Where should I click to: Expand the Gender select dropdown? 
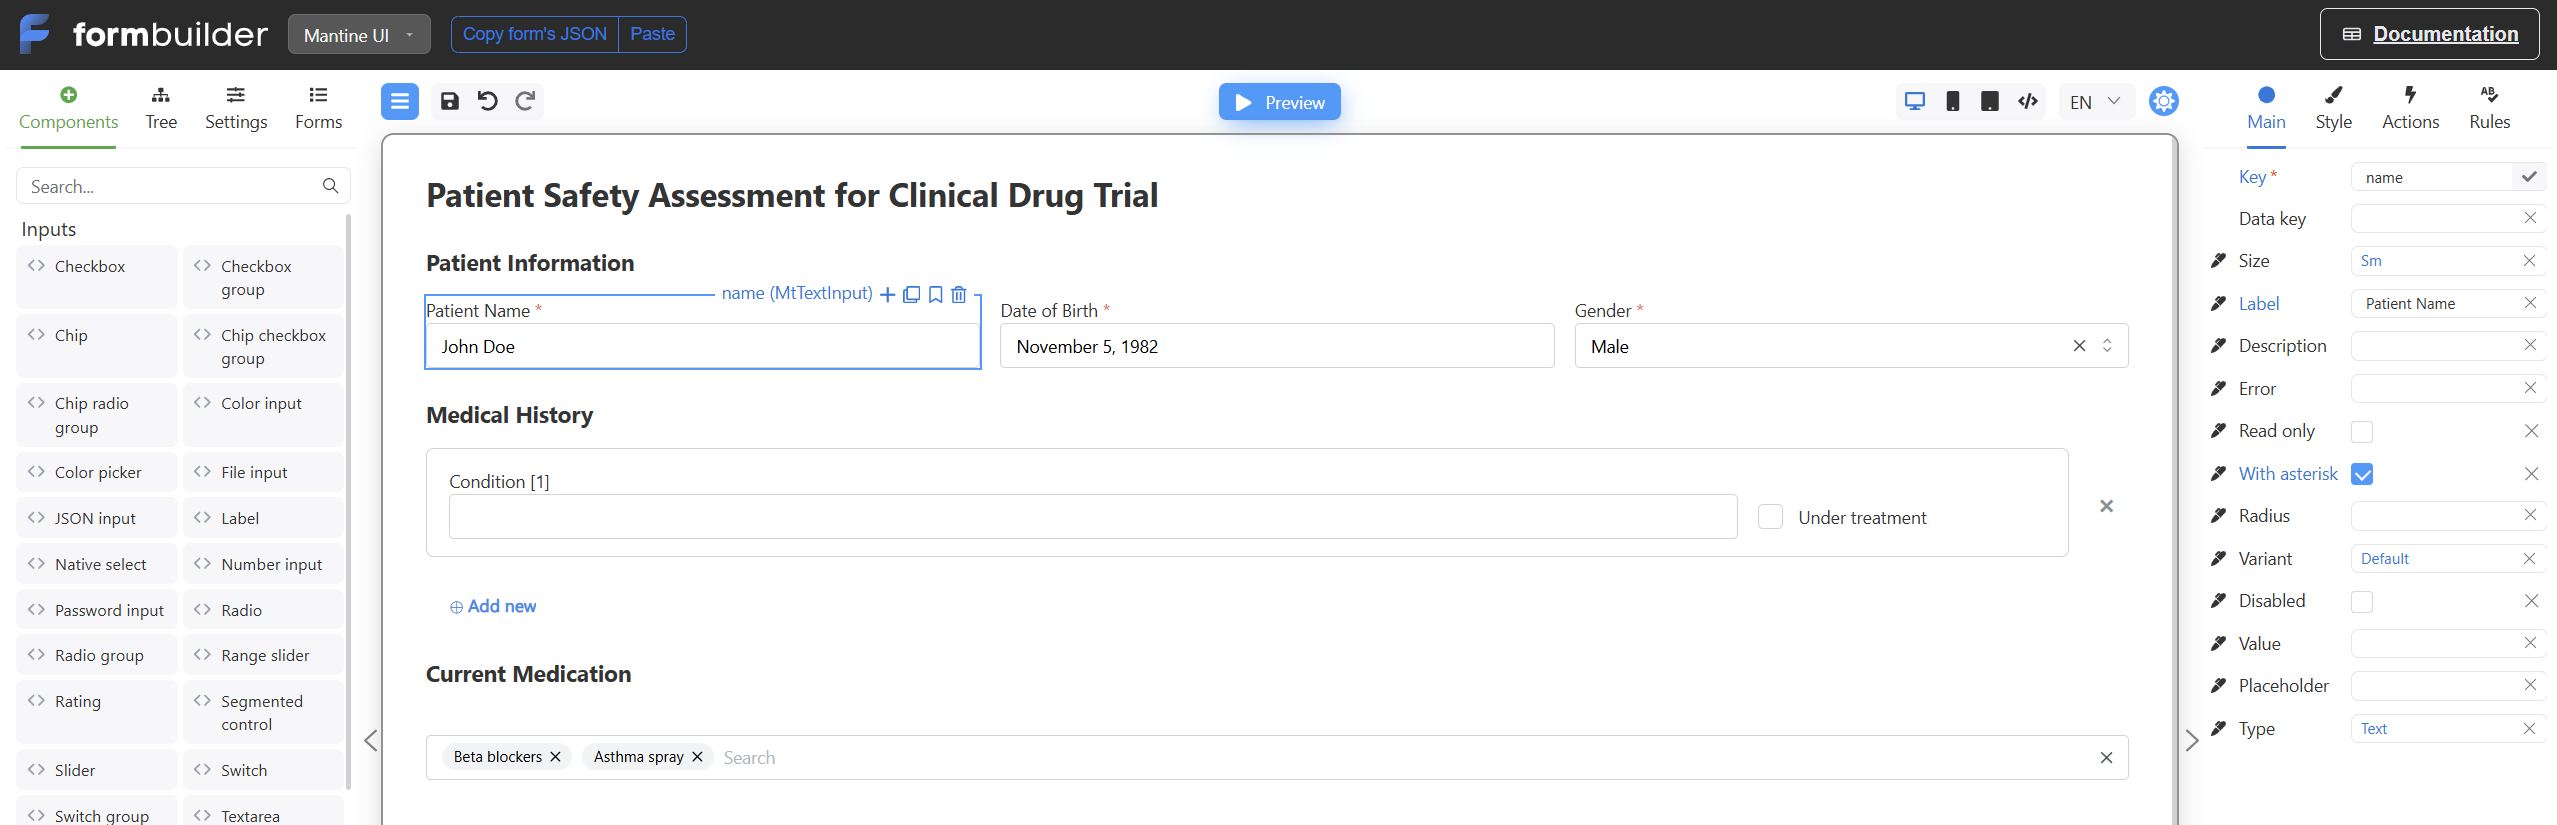pos(2107,346)
